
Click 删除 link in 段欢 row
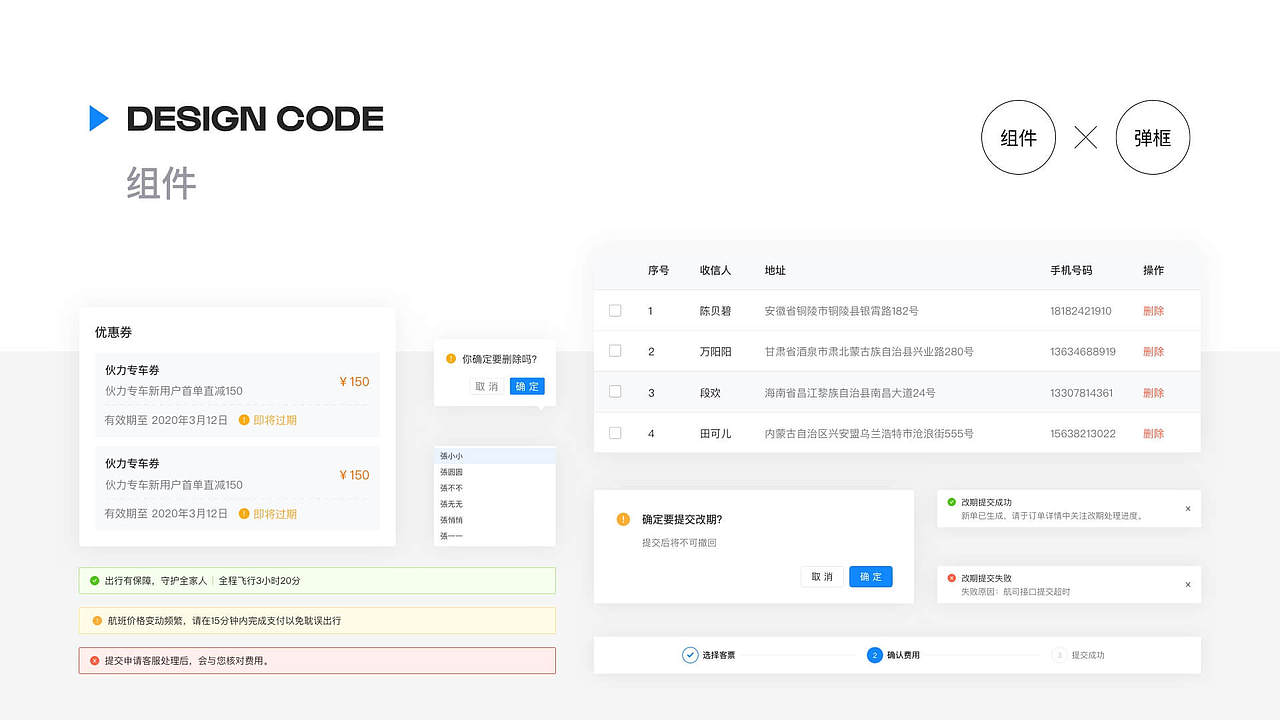tap(1153, 393)
